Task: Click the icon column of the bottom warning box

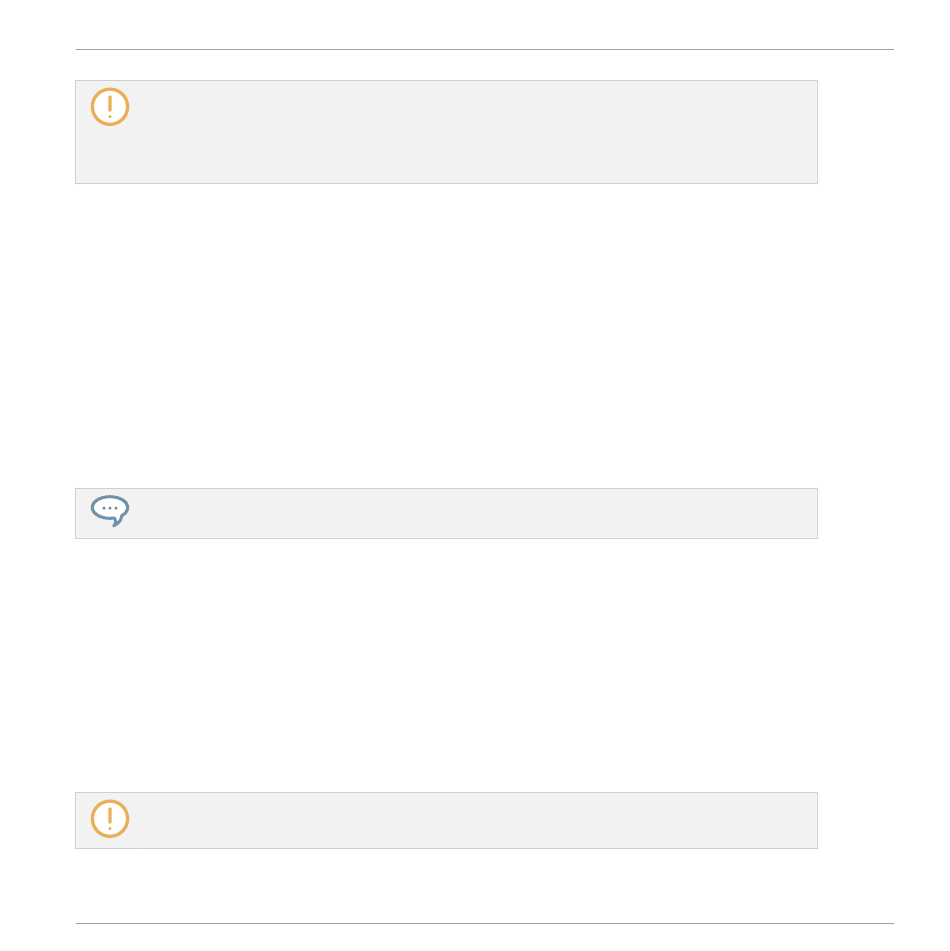Action: (107, 821)
